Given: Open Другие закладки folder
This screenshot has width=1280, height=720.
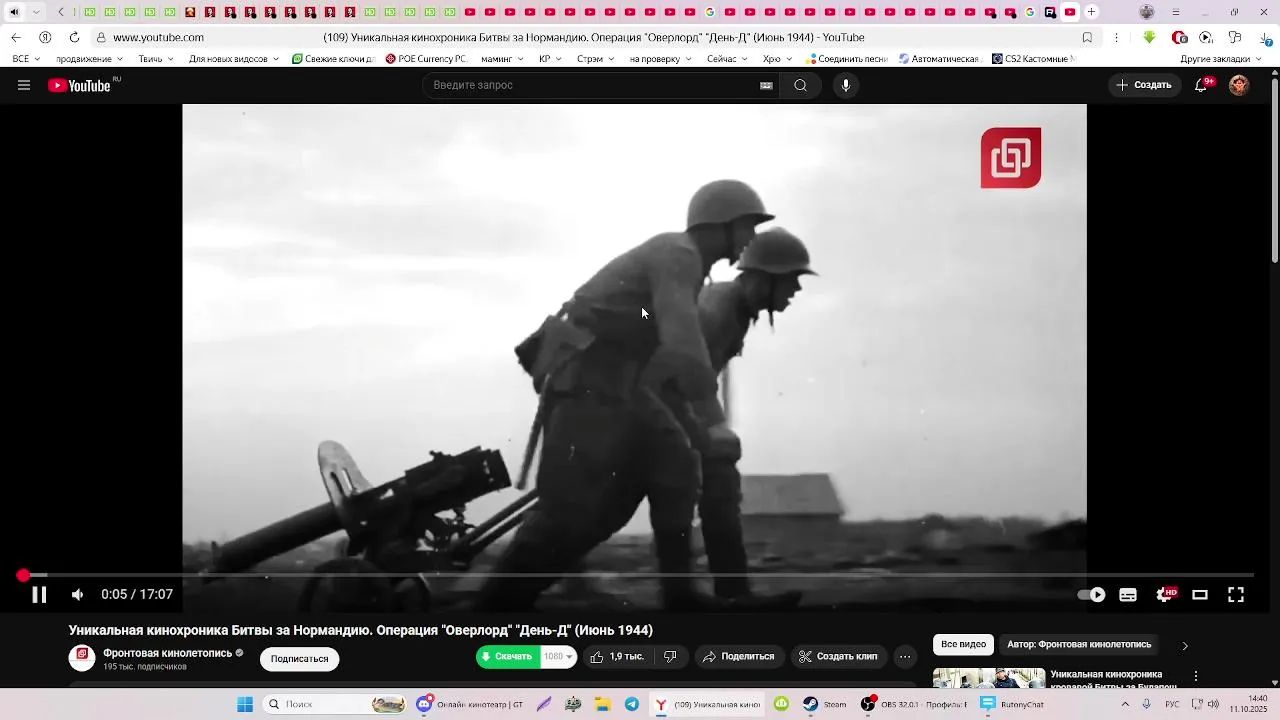Looking at the screenshot, I should (x=1221, y=59).
